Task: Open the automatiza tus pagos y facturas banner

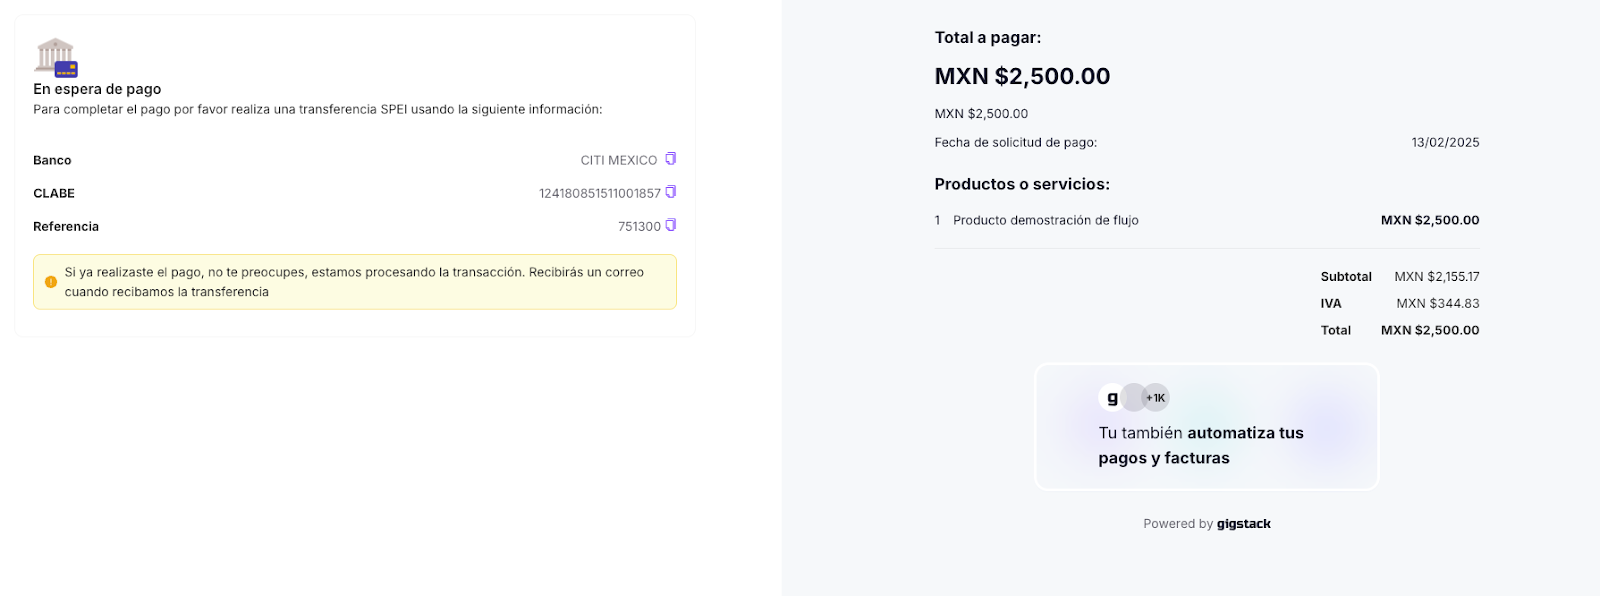Action: point(1207,427)
